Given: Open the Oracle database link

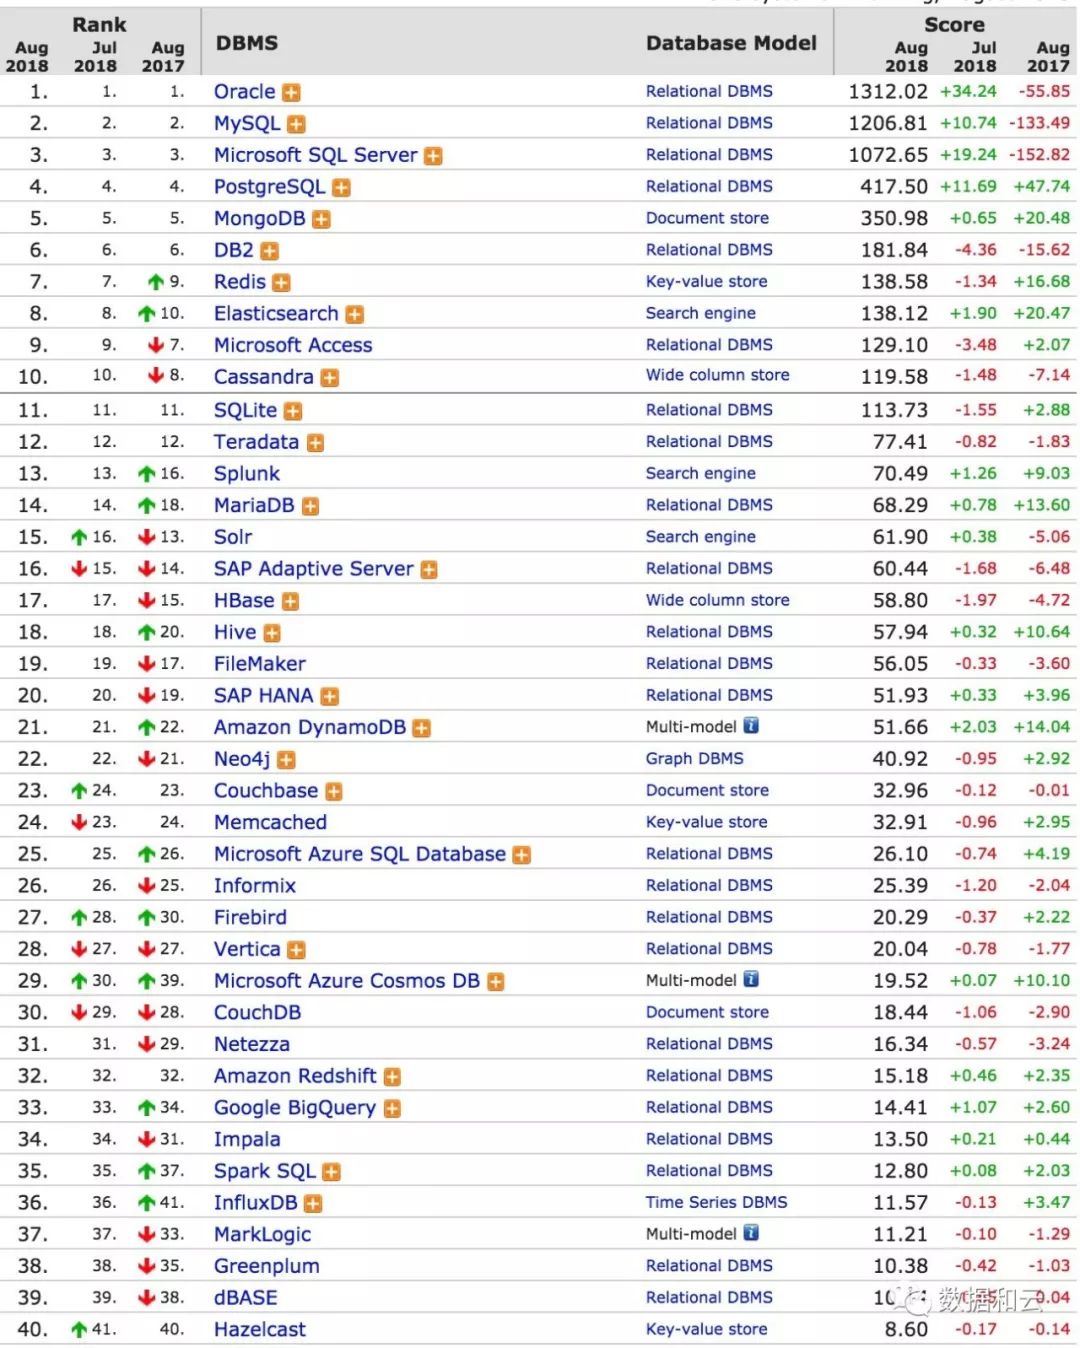Looking at the screenshot, I should [244, 92].
